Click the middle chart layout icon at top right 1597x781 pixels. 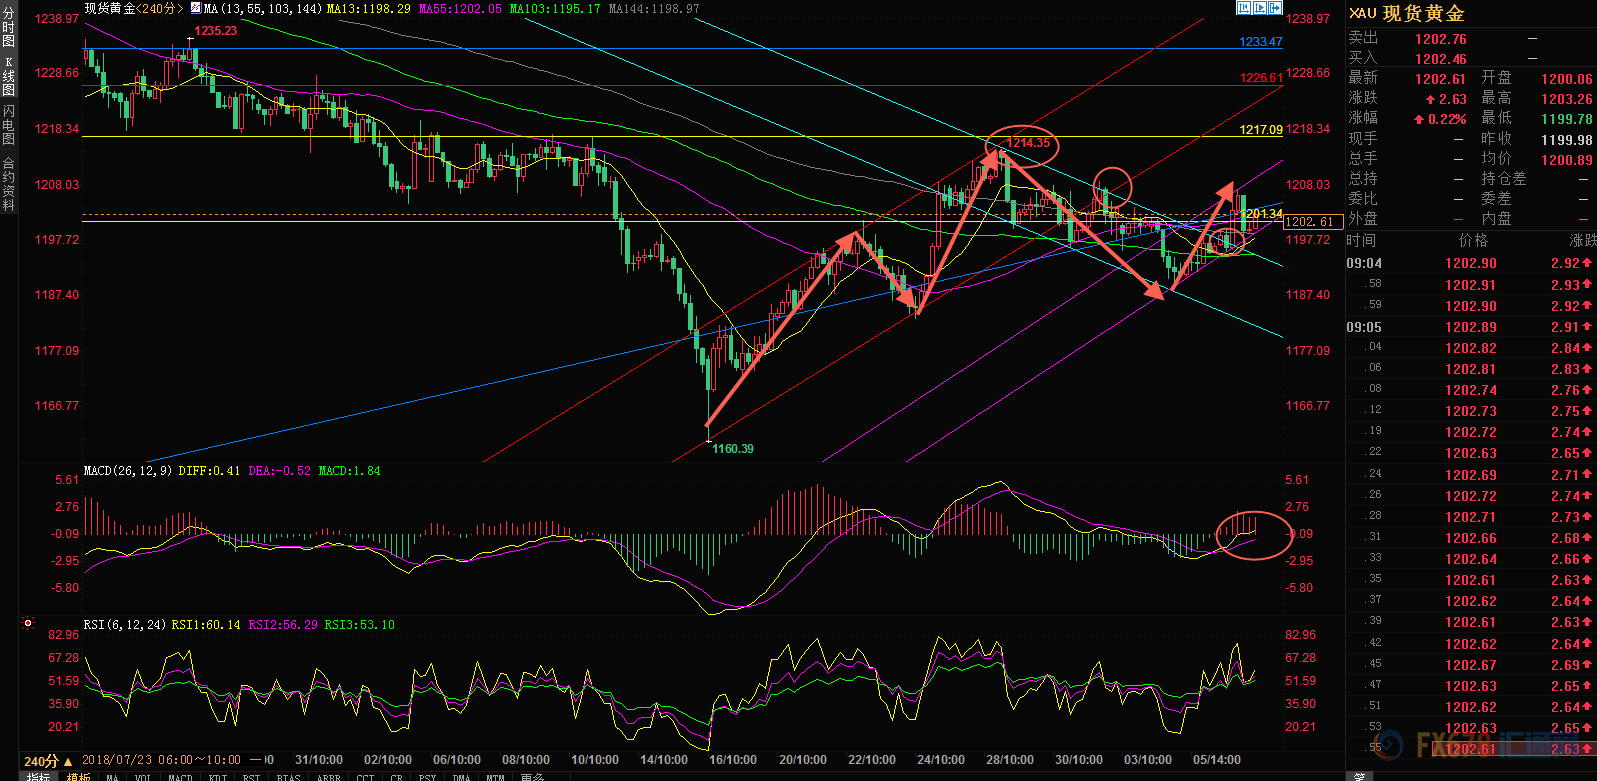tap(1260, 8)
